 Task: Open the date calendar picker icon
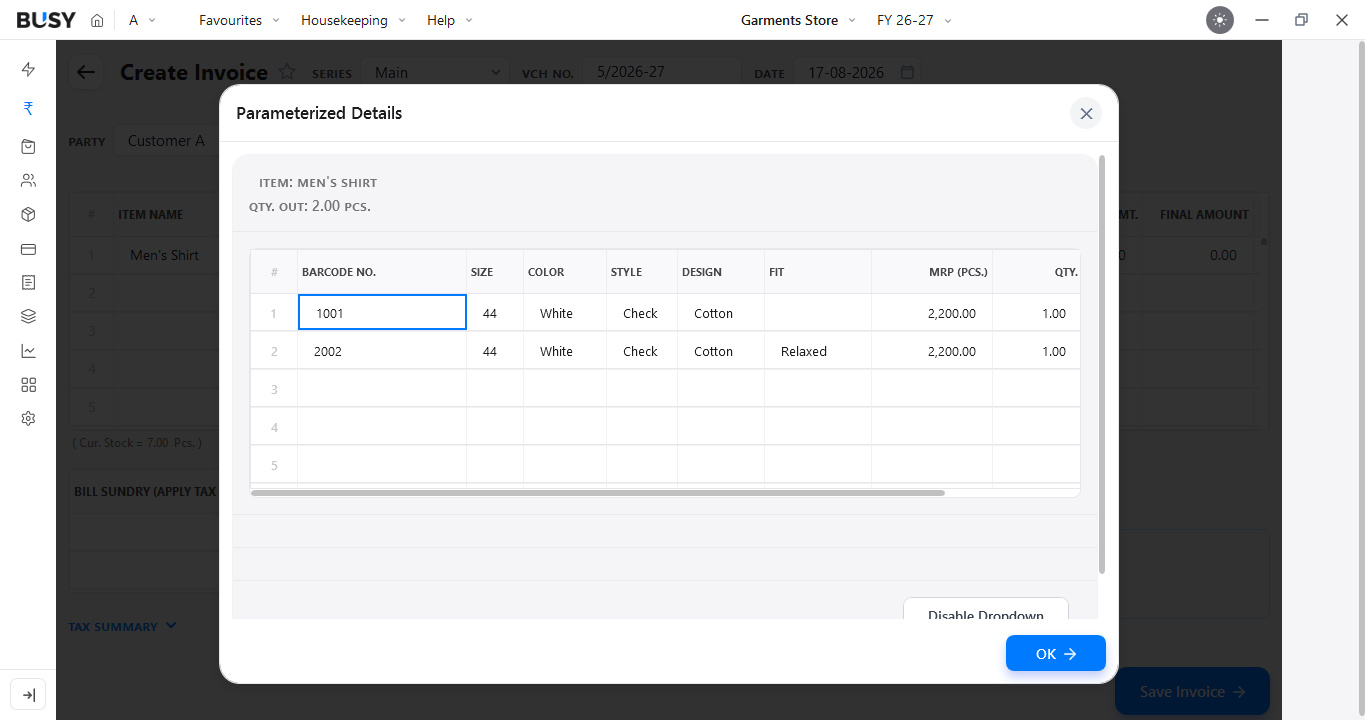[907, 72]
